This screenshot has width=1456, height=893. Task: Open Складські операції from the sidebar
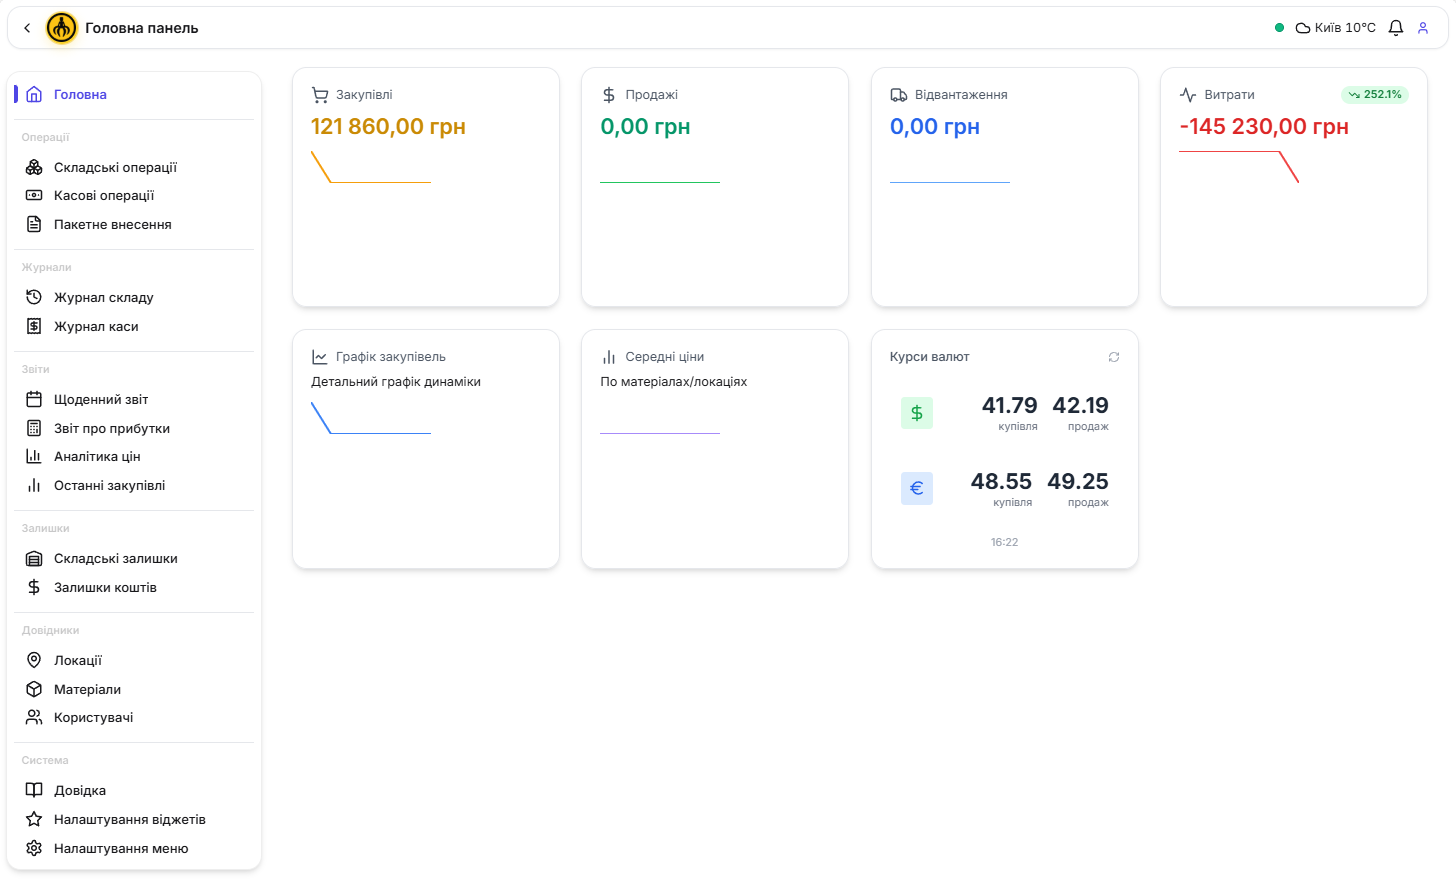tap(115, 167)
